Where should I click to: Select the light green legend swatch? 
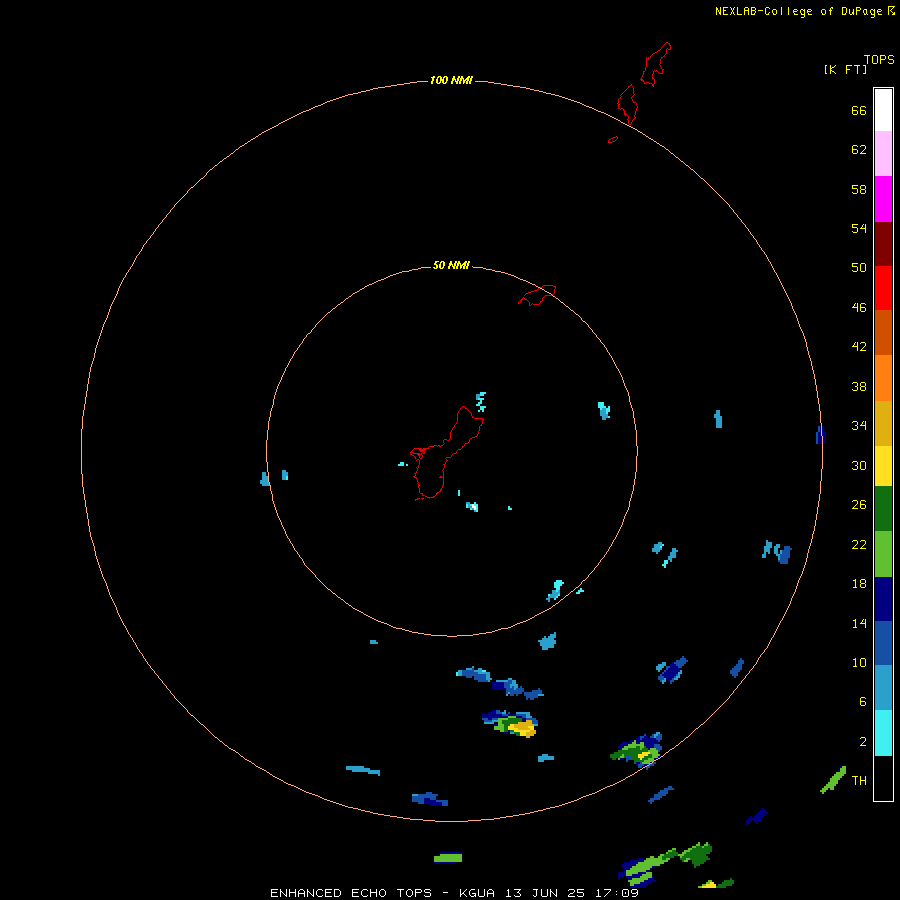[883, 554]
